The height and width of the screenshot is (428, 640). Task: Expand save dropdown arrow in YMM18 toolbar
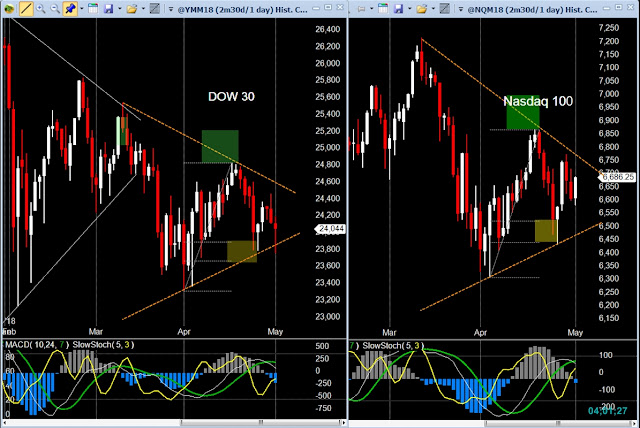tap(119, 9)
